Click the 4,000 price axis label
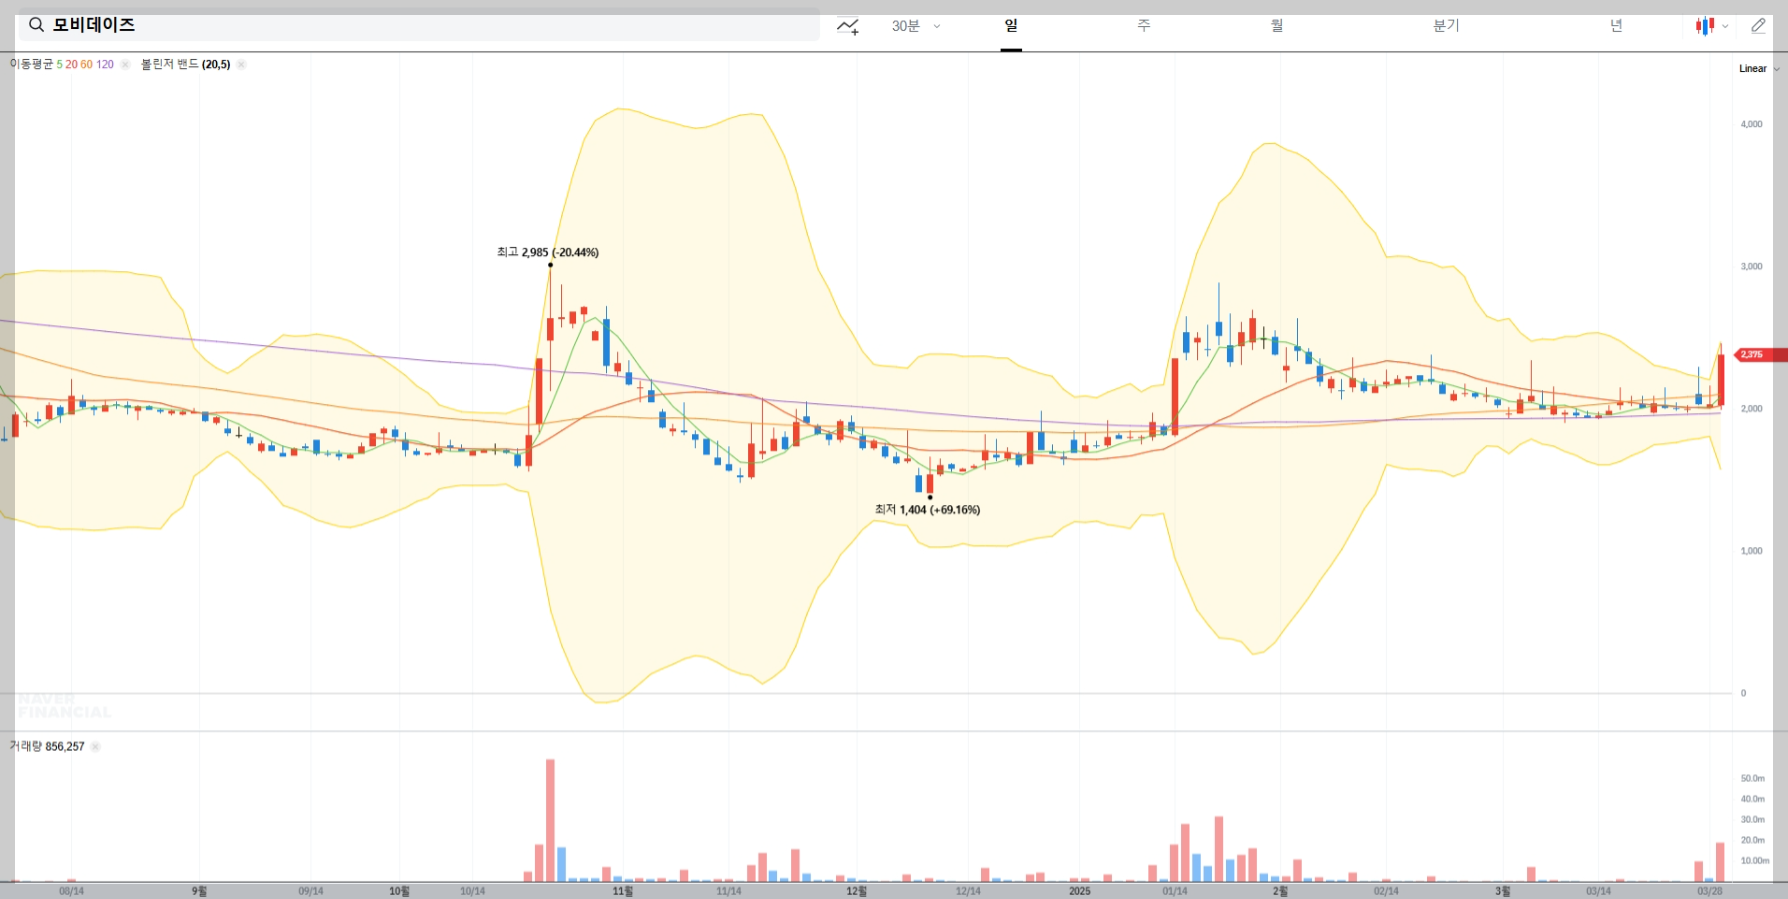The width and height of the screenshot is (1788, 899). pos(1751,124)
